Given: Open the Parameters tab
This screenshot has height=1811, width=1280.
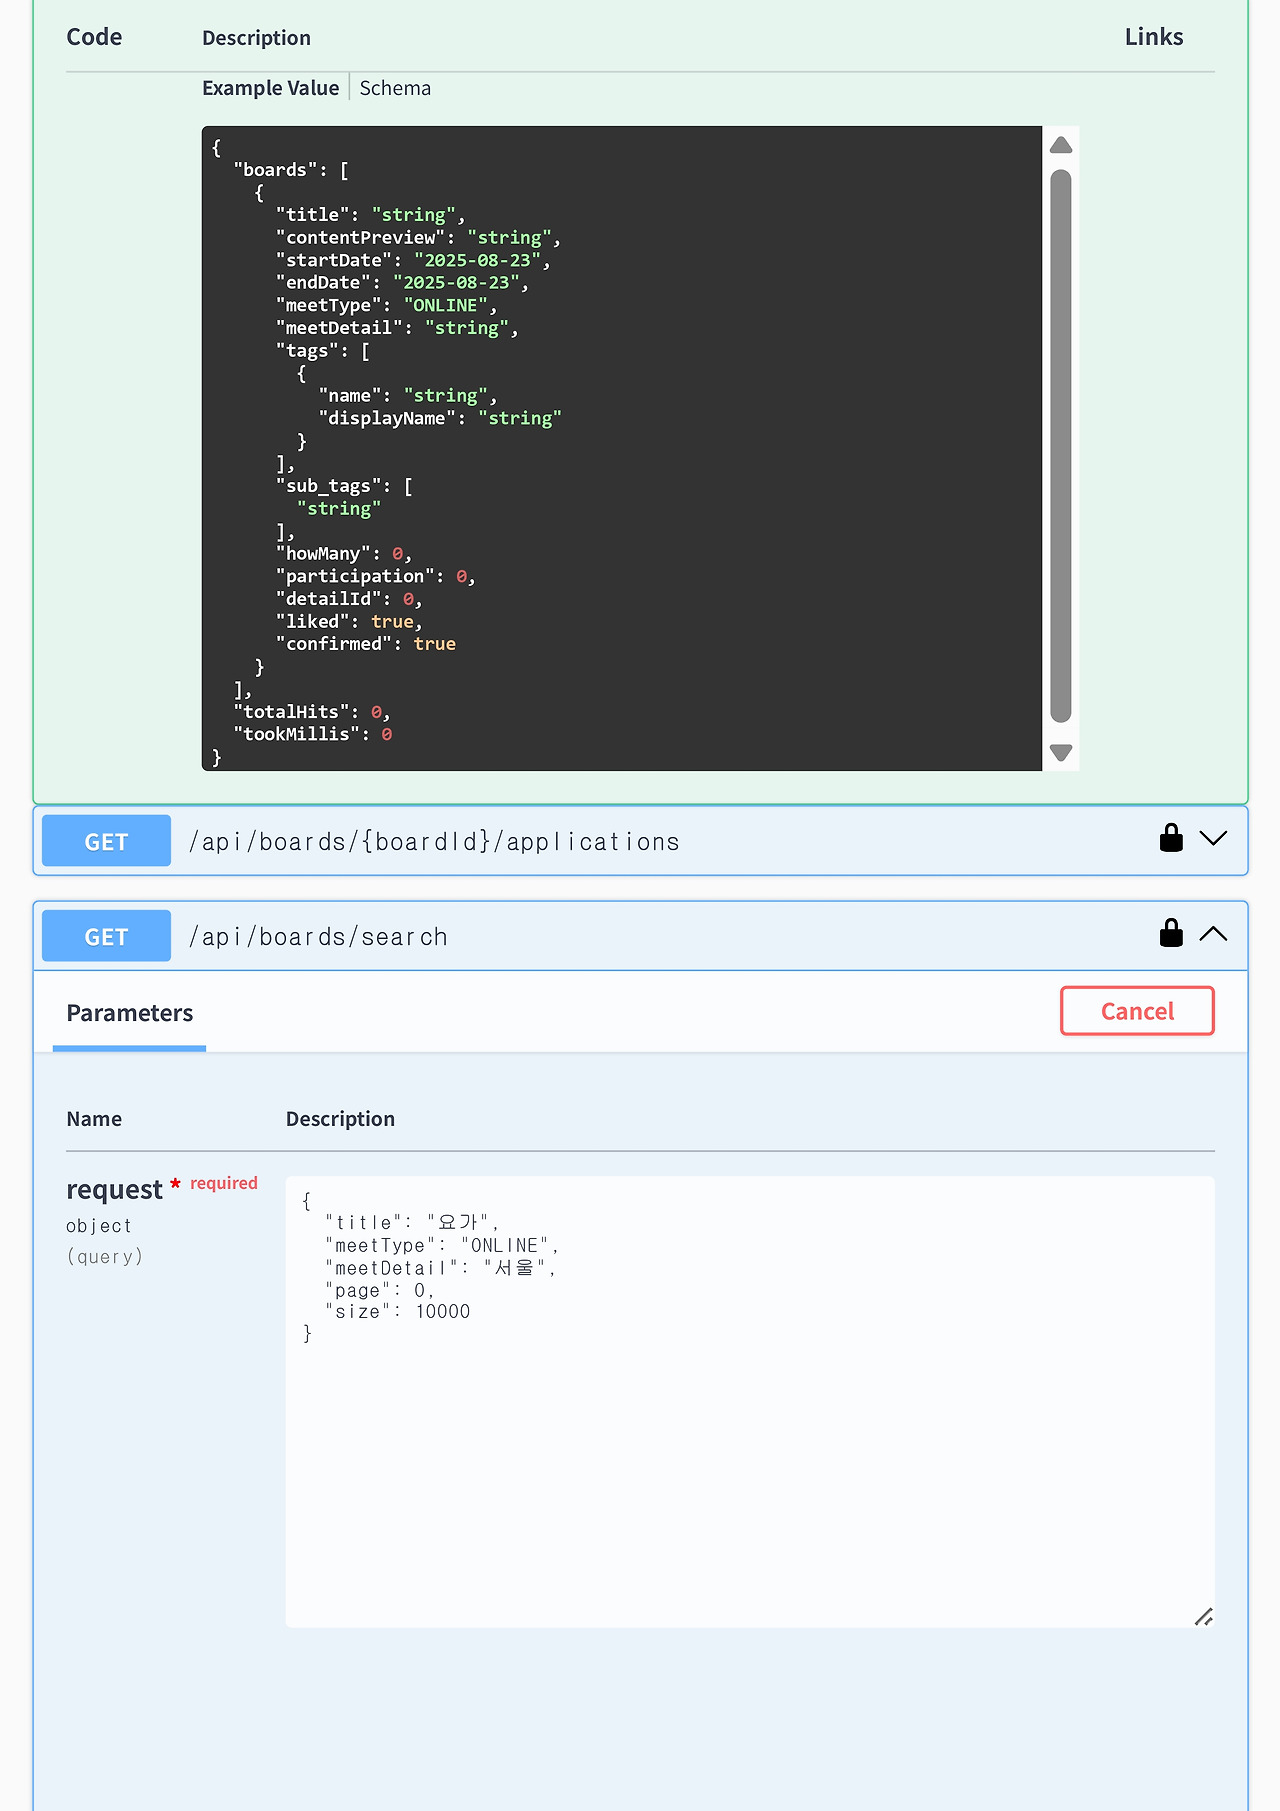Looking at the screenshot, I should tap(129, 1013).
